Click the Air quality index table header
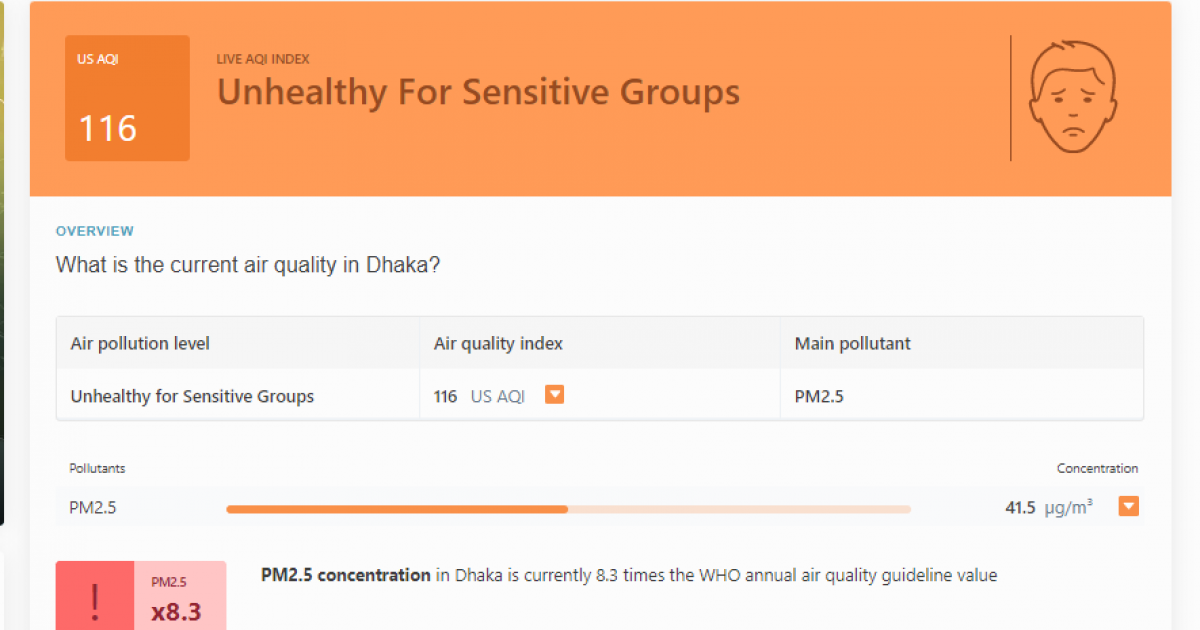The image size is (1200, 630). point(497,342)
